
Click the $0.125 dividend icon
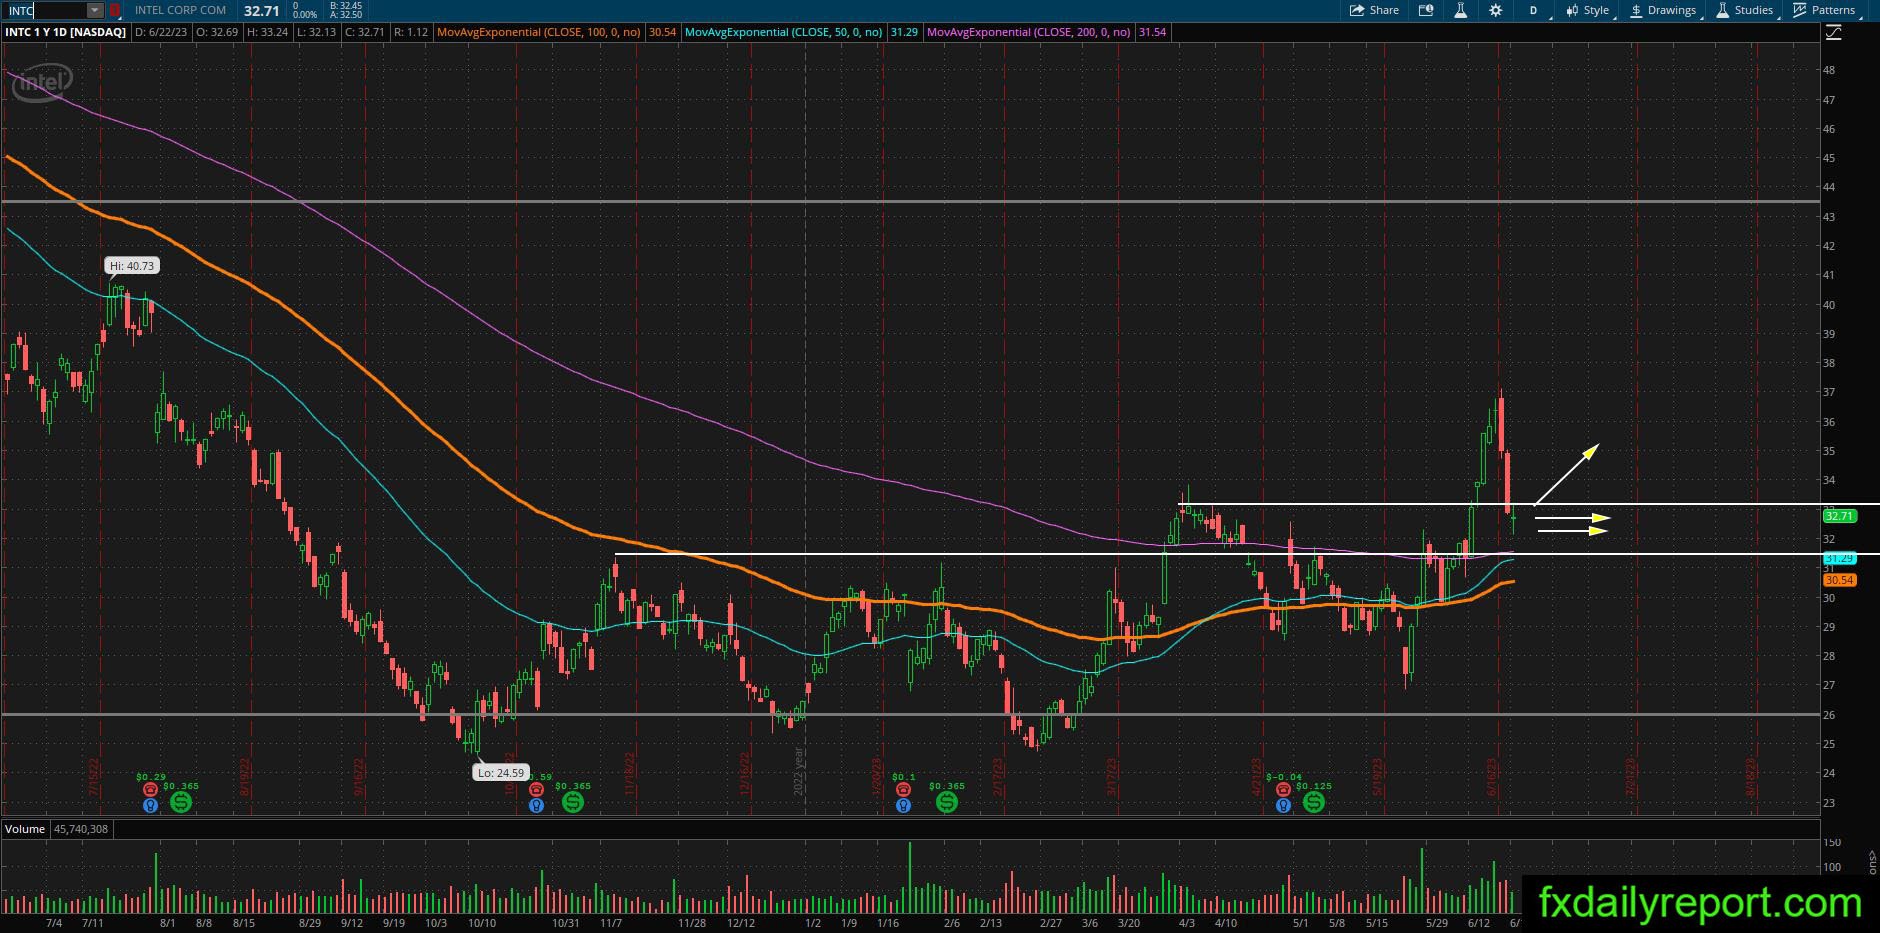point(1314,801)
